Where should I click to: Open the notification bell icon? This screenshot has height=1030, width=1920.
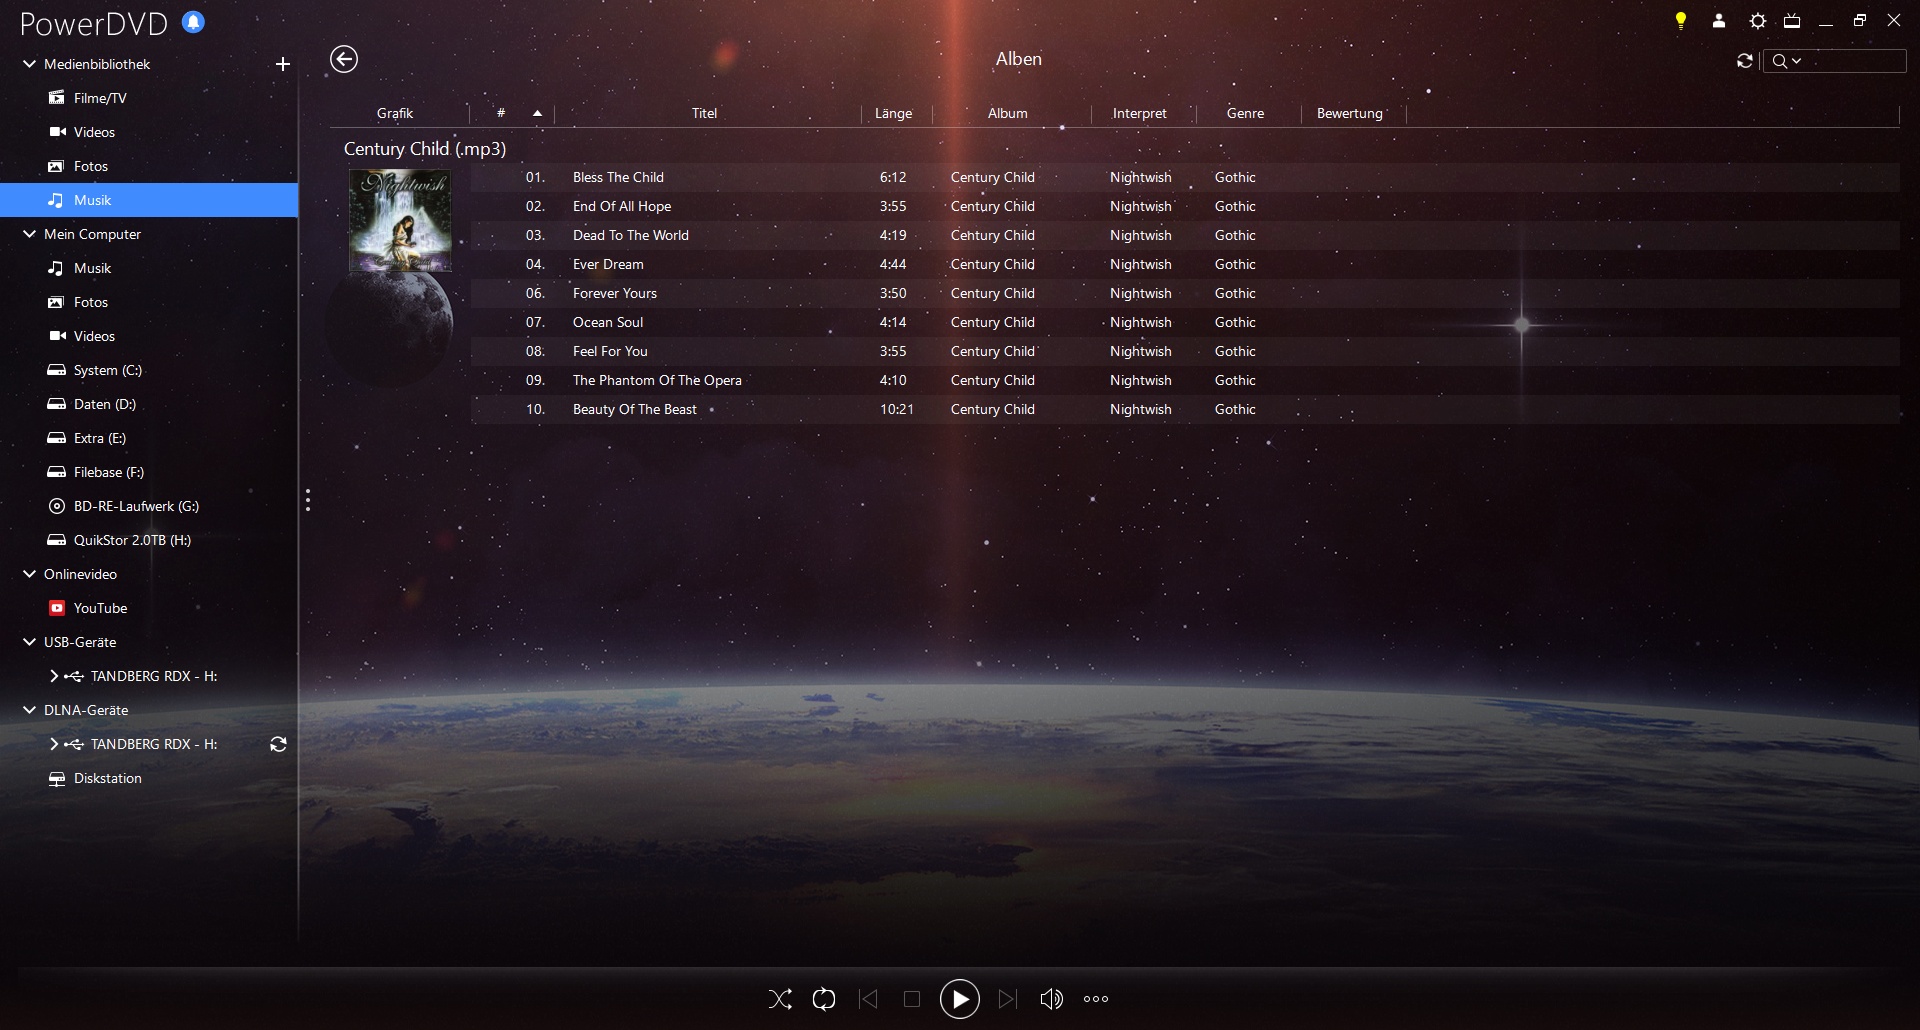(193, 22)
